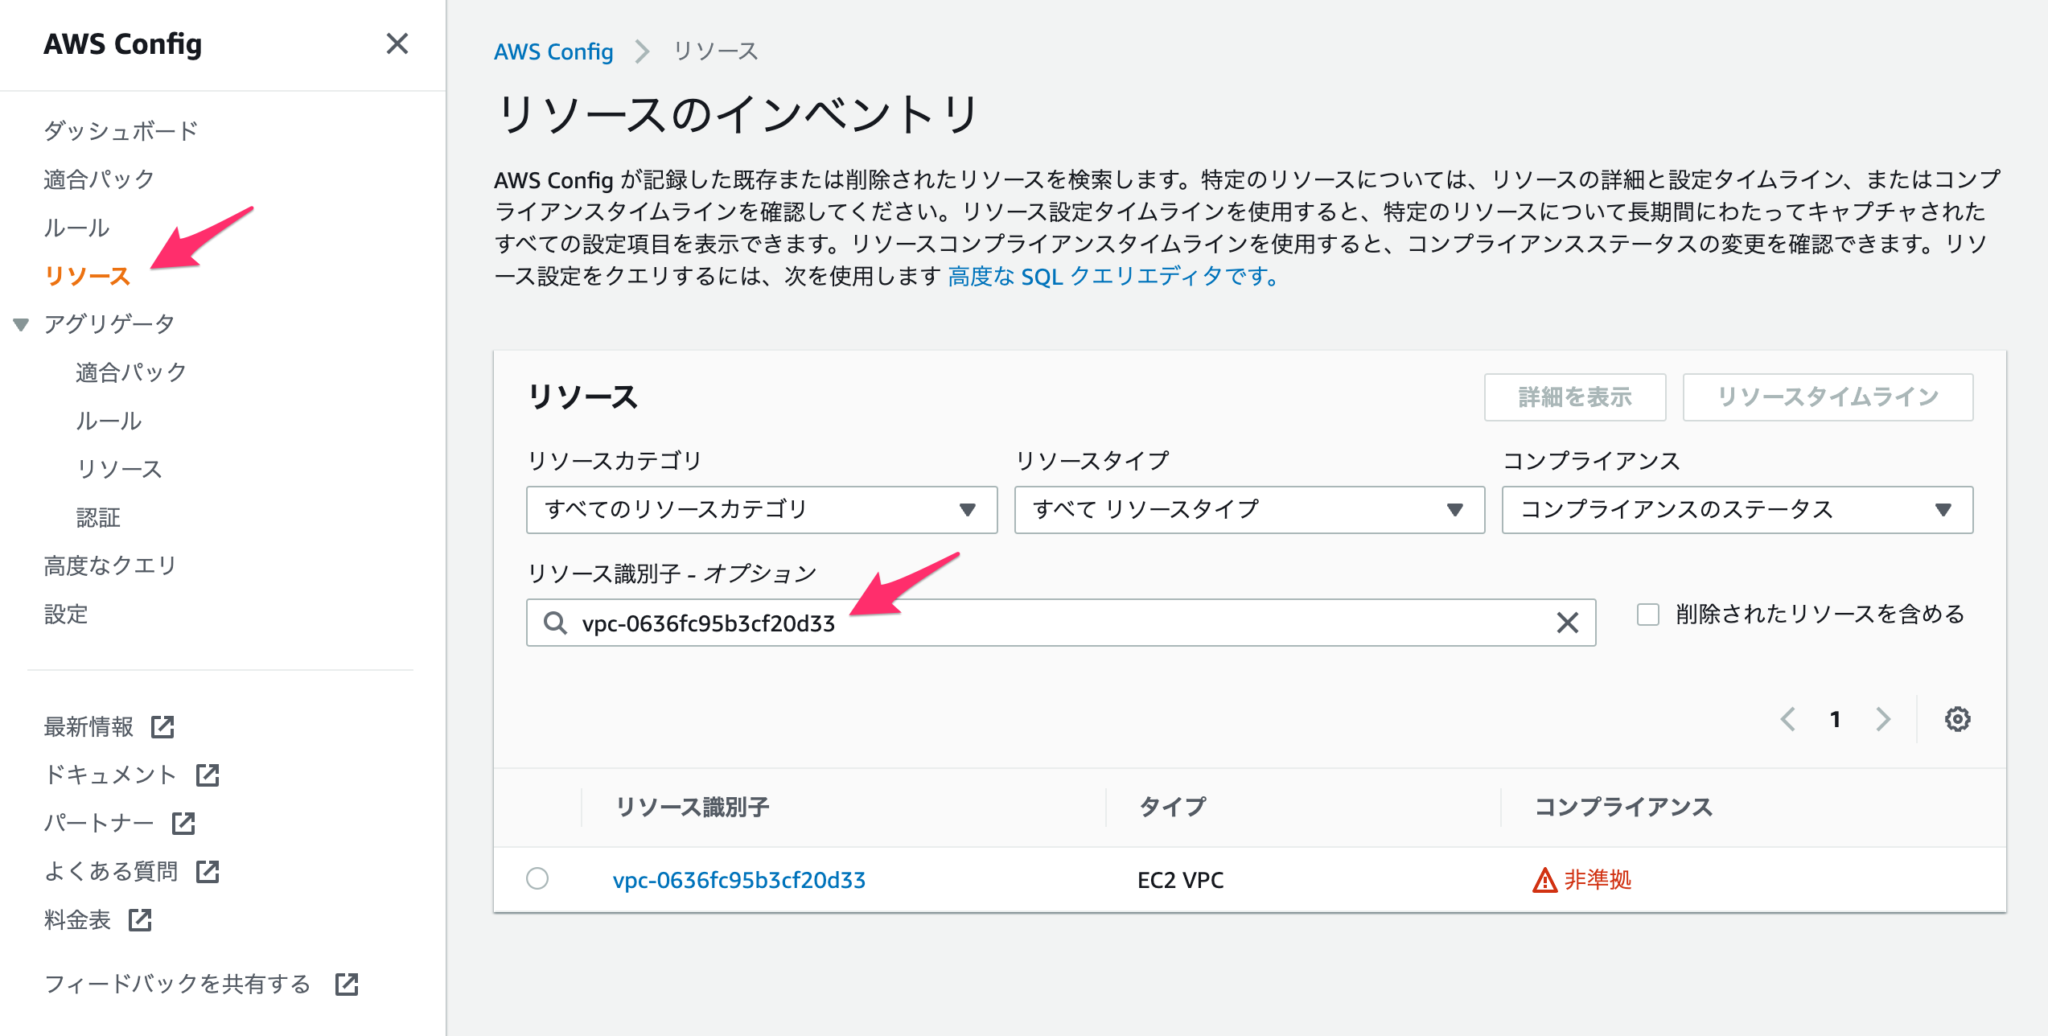Open the すべて リソースタイプ dropdown
The height and width of the screenshot is (1036, 2048).
[x=1248, y=510]
